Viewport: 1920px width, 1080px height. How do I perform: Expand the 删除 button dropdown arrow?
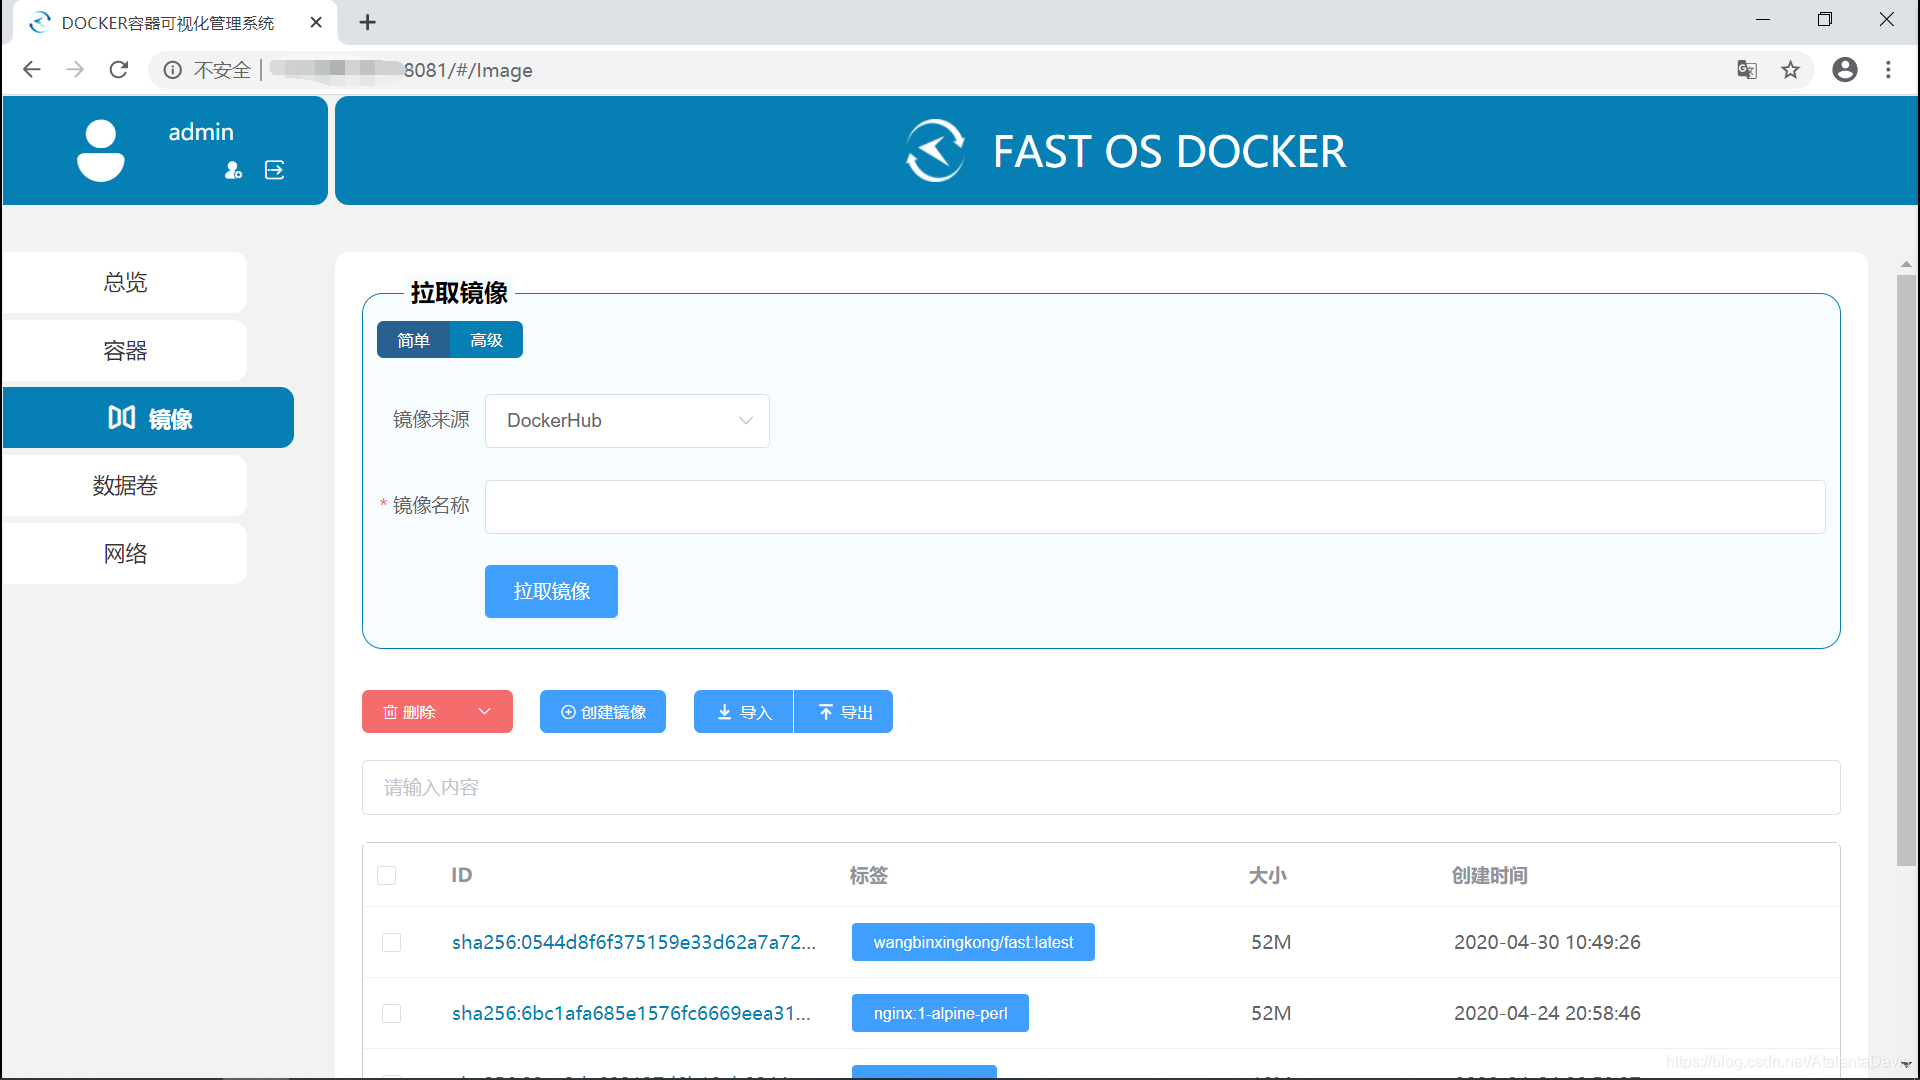[485, 712]
